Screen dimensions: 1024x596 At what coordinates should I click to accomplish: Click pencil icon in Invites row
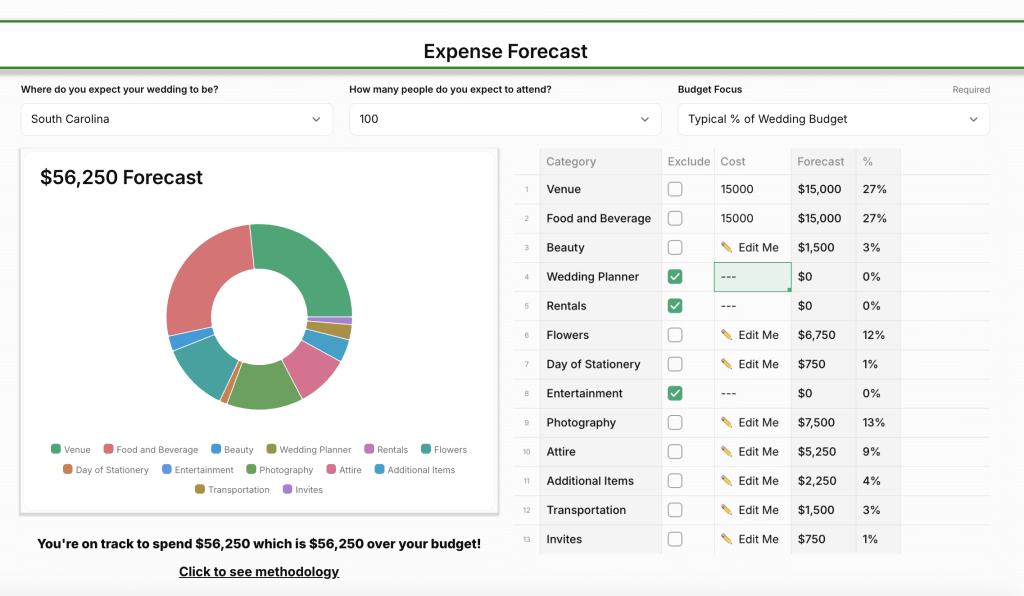point(727,539)
